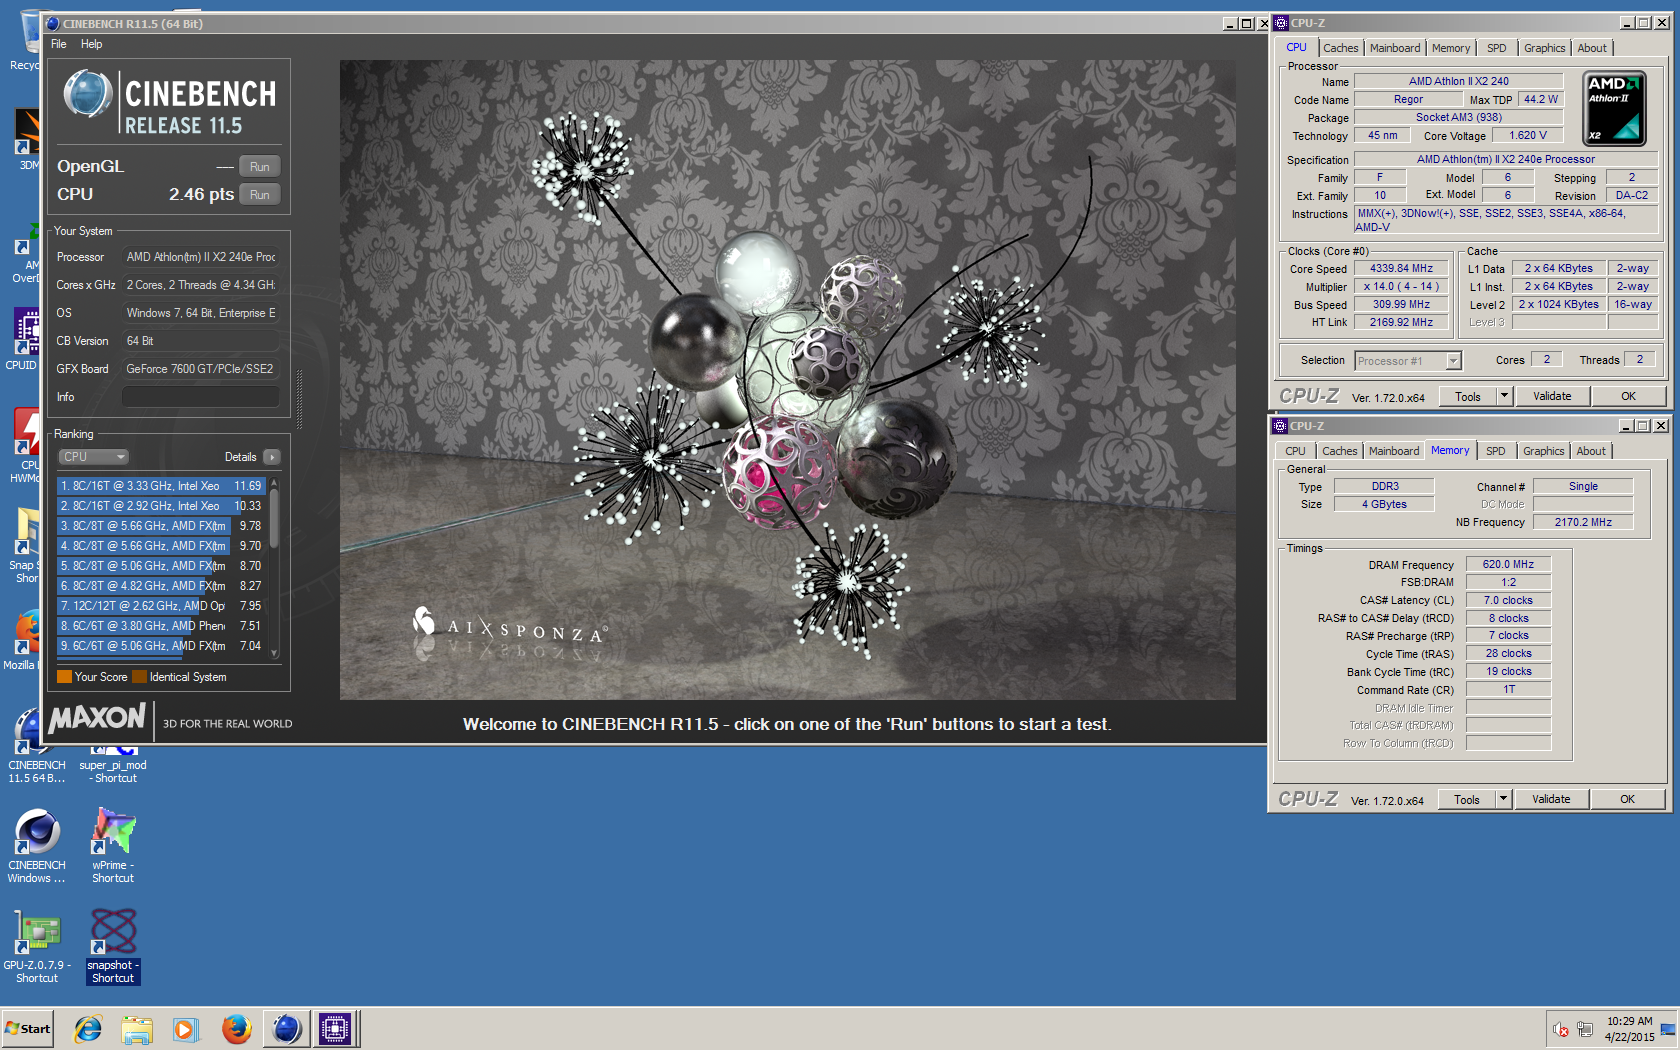1680x1050 pixels.
Task: Open Graphics tab in bottom CPU-Z window
Action: pyautogui.click(x=1543, y=451)
